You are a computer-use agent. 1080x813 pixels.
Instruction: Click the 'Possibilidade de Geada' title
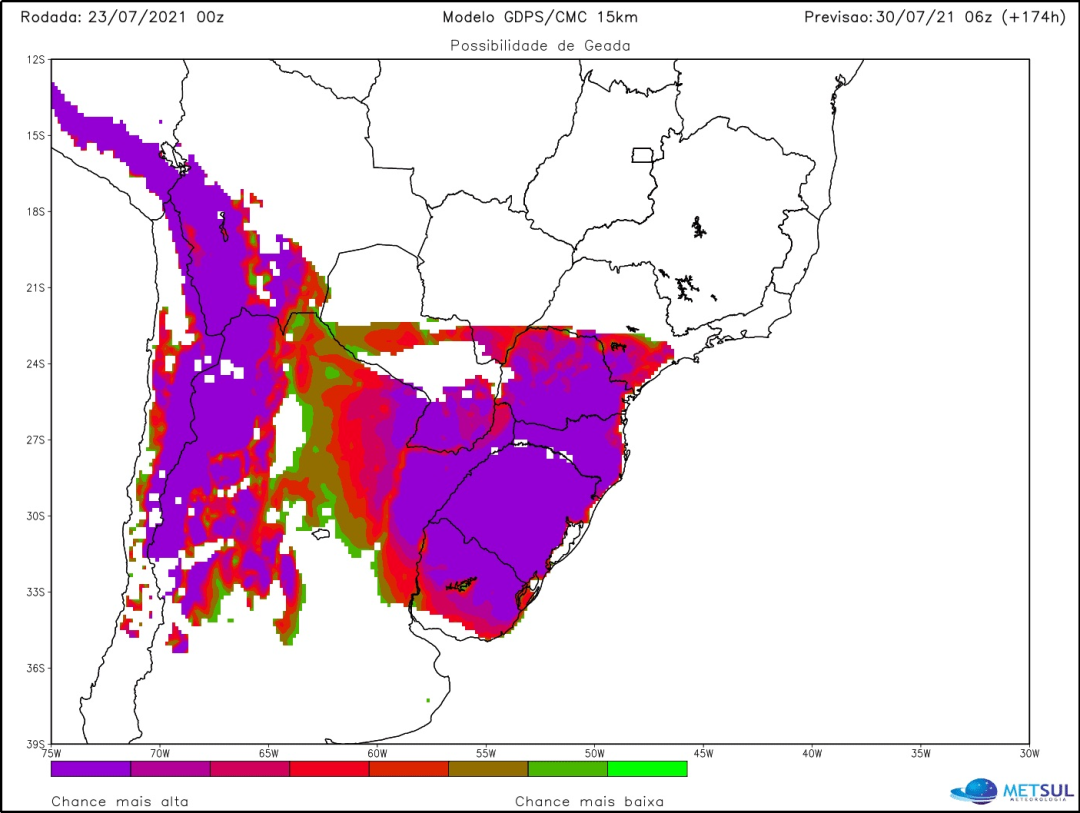pos(540,45)
